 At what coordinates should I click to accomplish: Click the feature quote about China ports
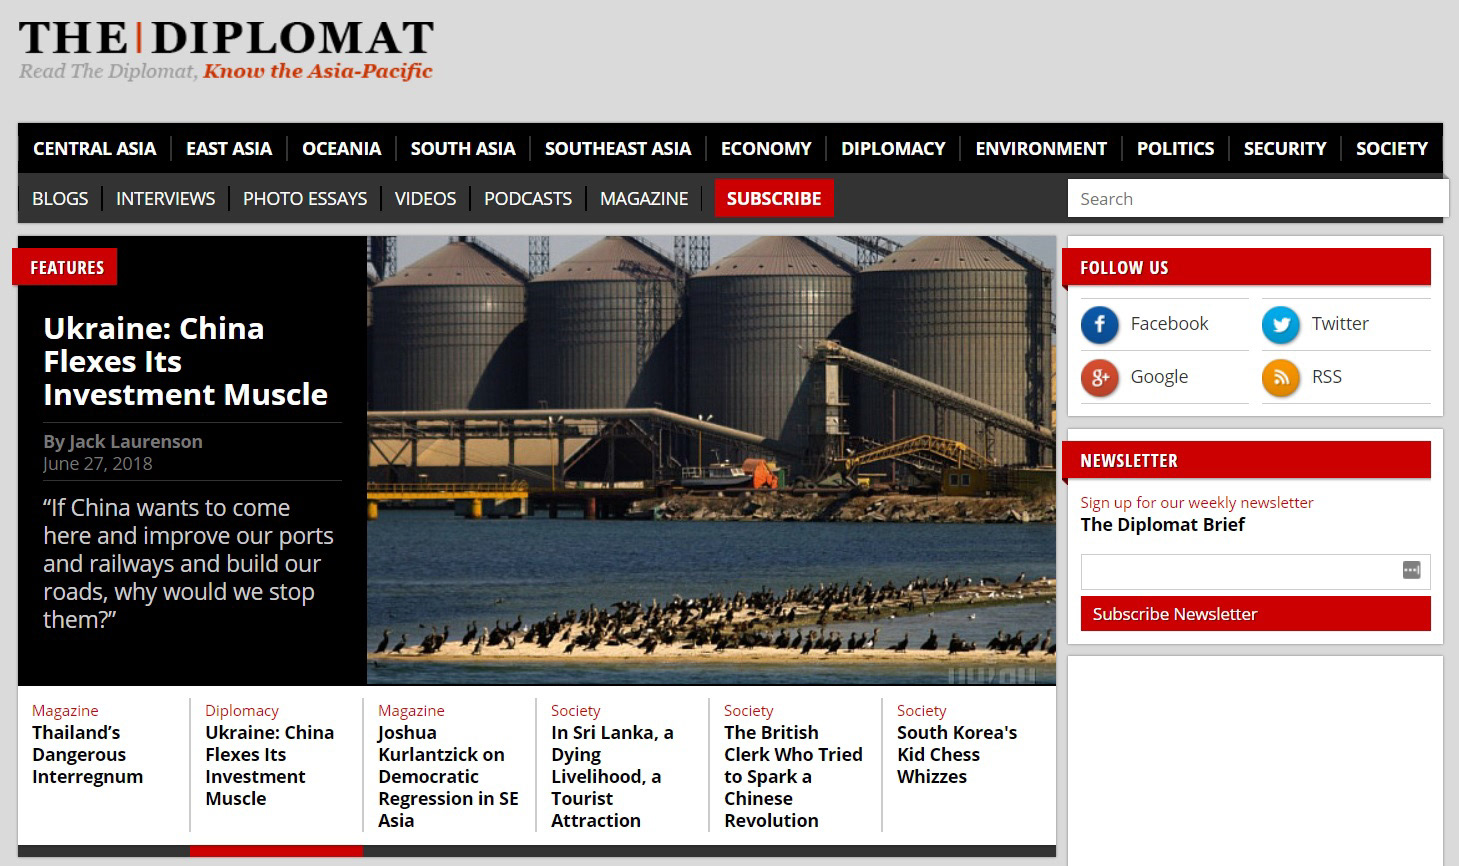[188, 563]
